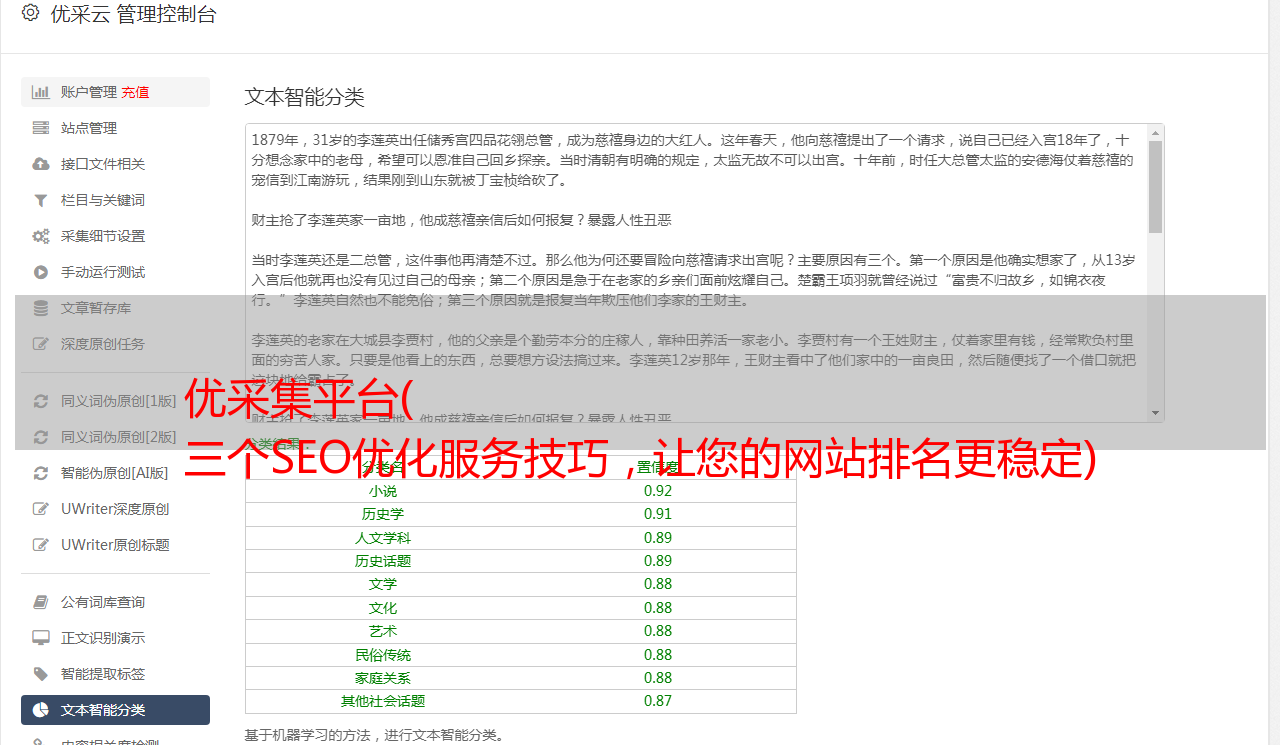Click the 历史话题 category cell
Image resolution: width=1280 pixels, height=745 pixels.
pos(382,561)
